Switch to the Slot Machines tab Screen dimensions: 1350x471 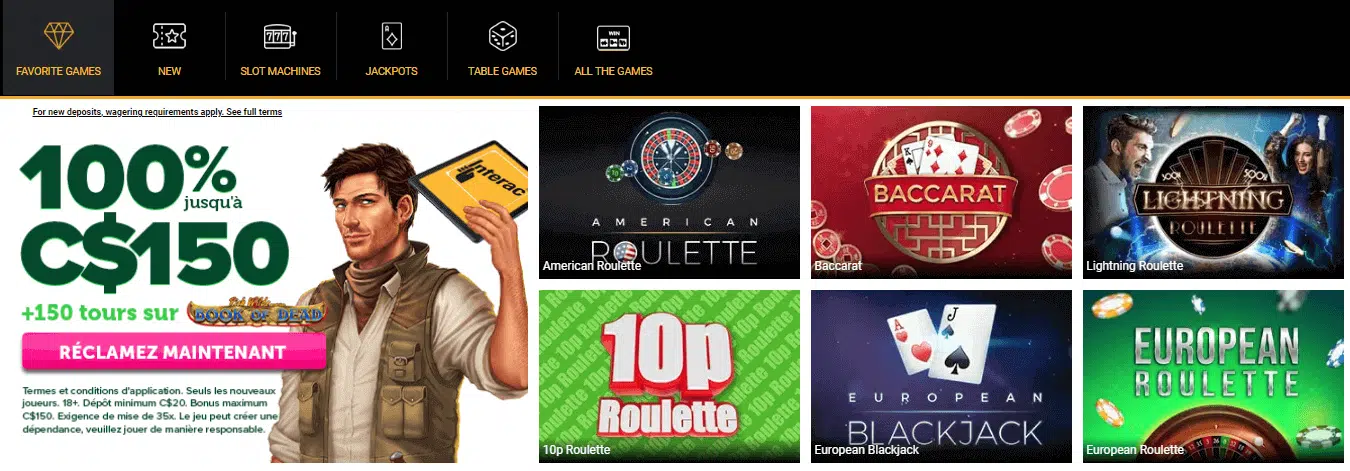pos(280,71)
